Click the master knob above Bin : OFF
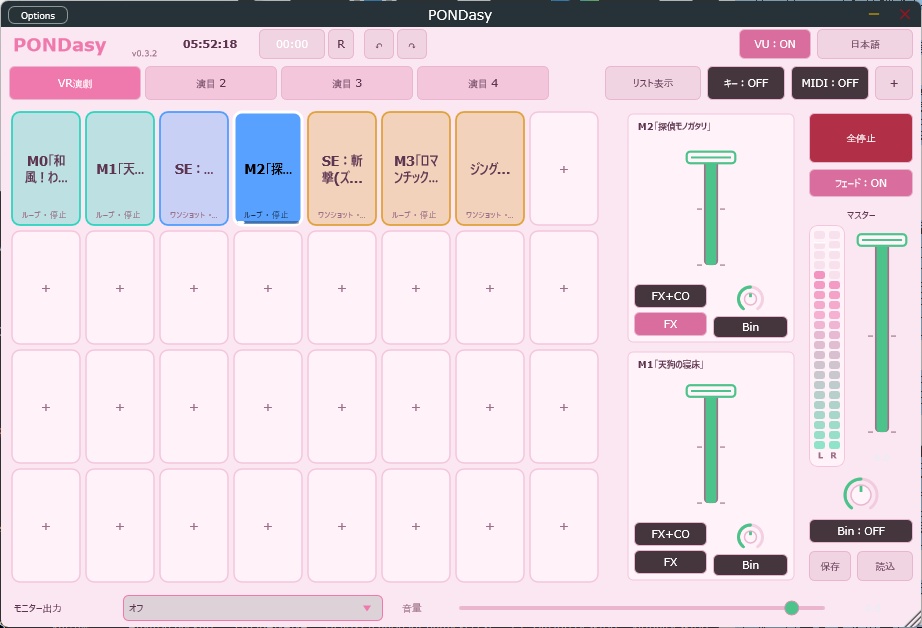The height and width of the screenshot is (628, 922). tap(861, 494)
